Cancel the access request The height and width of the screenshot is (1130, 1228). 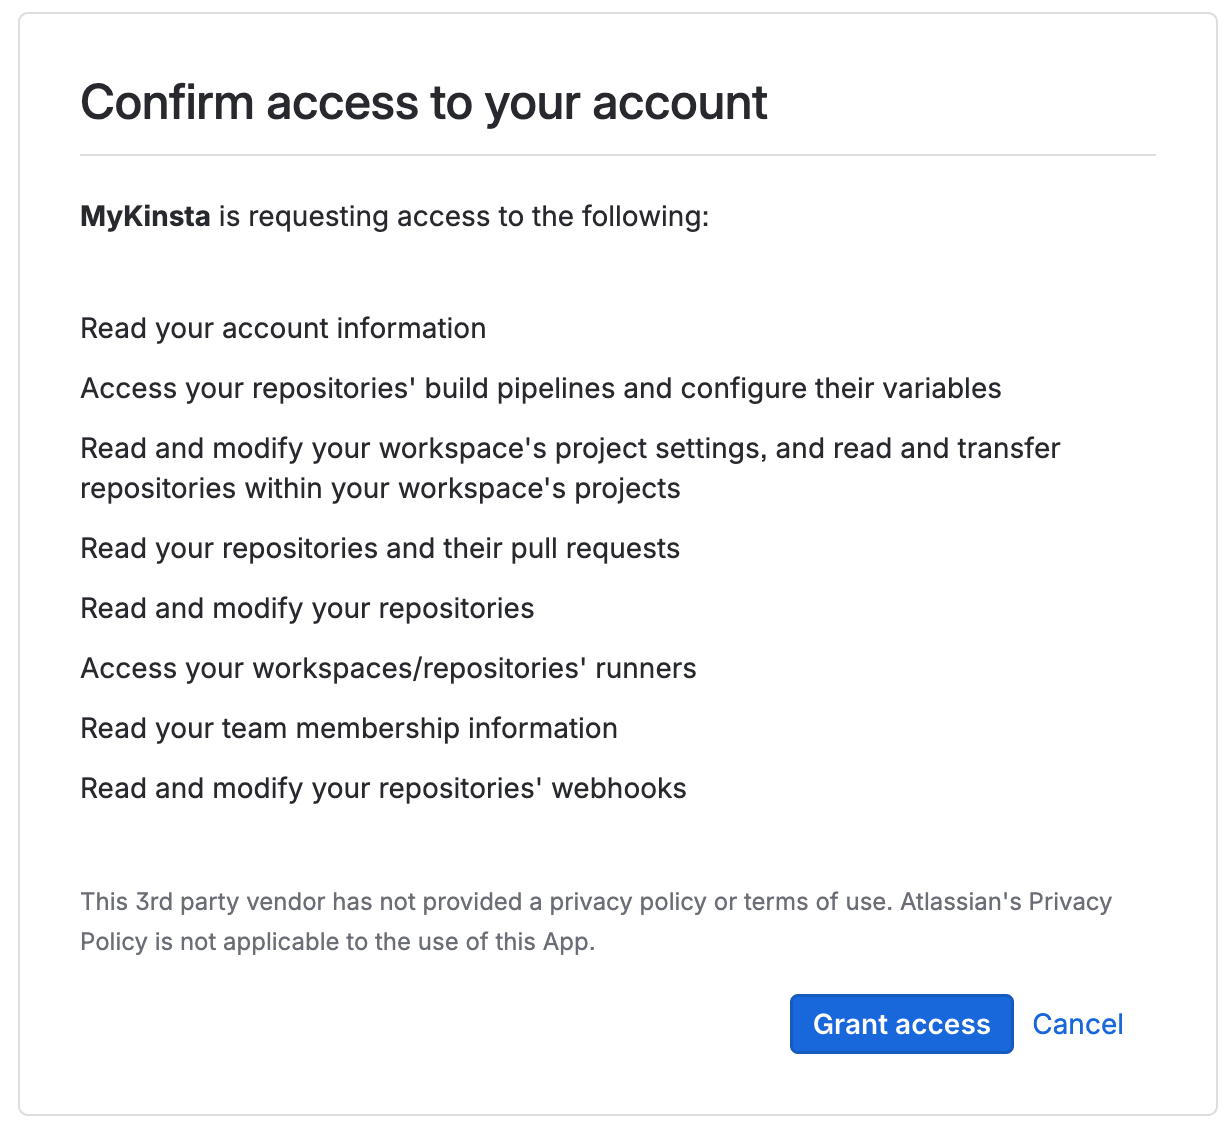pyautogui.click(x=1077, y=1024)
